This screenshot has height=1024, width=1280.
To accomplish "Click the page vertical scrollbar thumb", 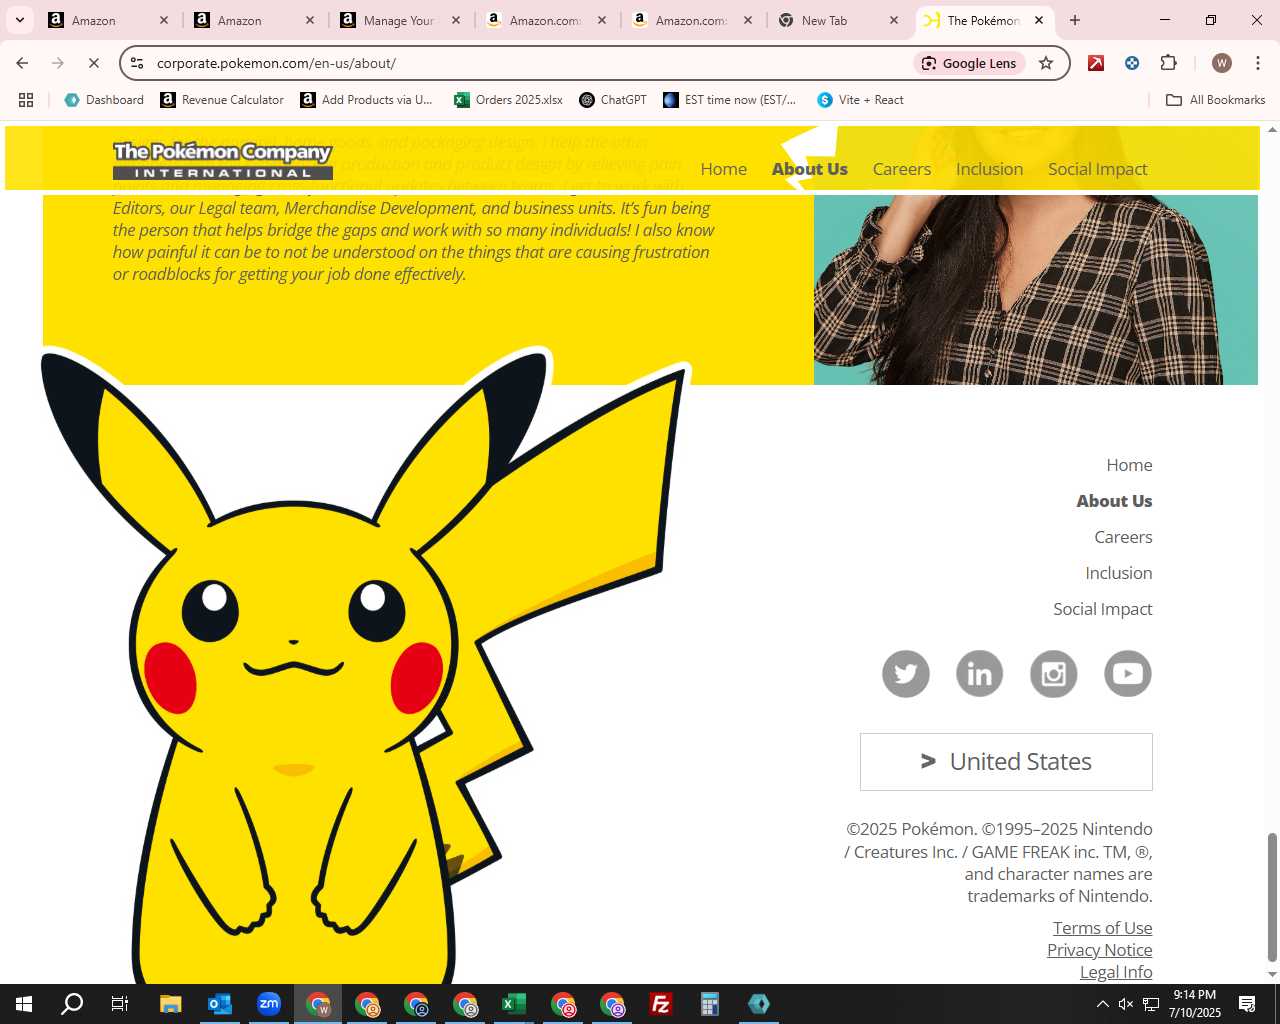I will point(1272,898).
